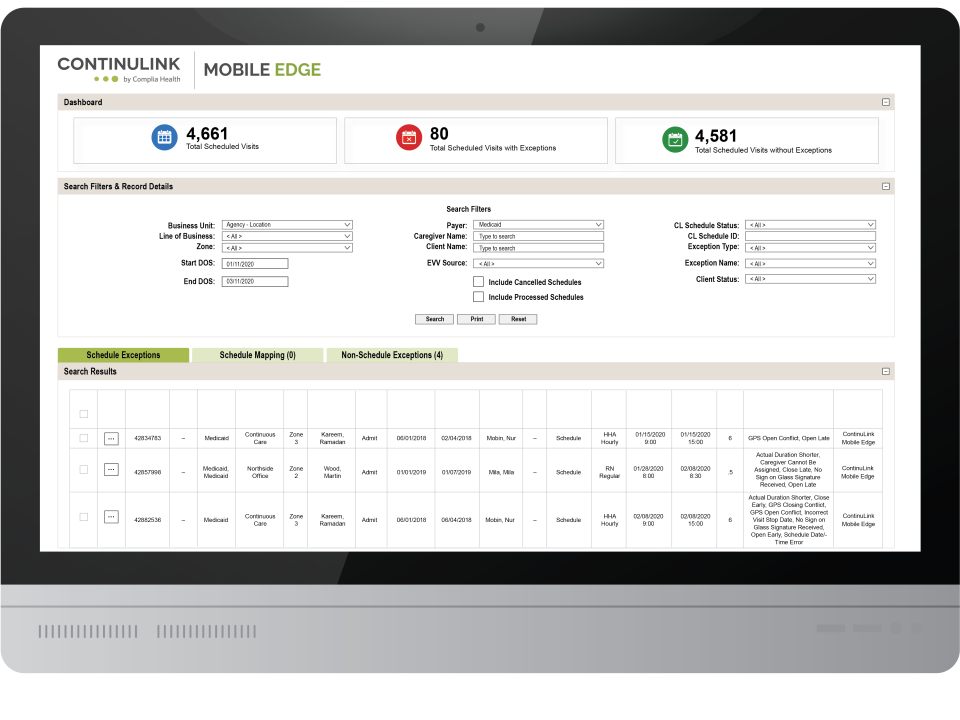Viewport: 960px width, 720px height.
Task: Collapse the Dashboard panel
Action: (884, 101)
